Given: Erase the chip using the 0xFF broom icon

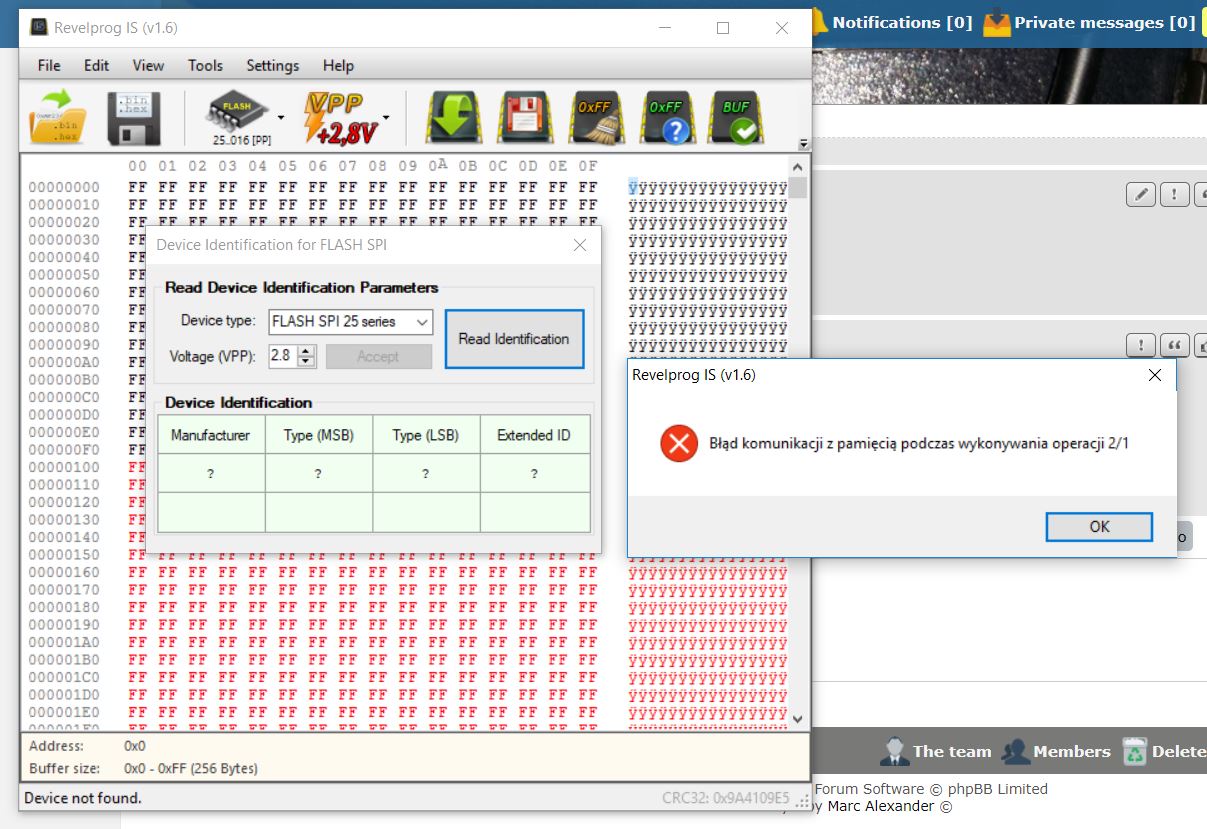Looking at the screenshot, I should (595, 115).
